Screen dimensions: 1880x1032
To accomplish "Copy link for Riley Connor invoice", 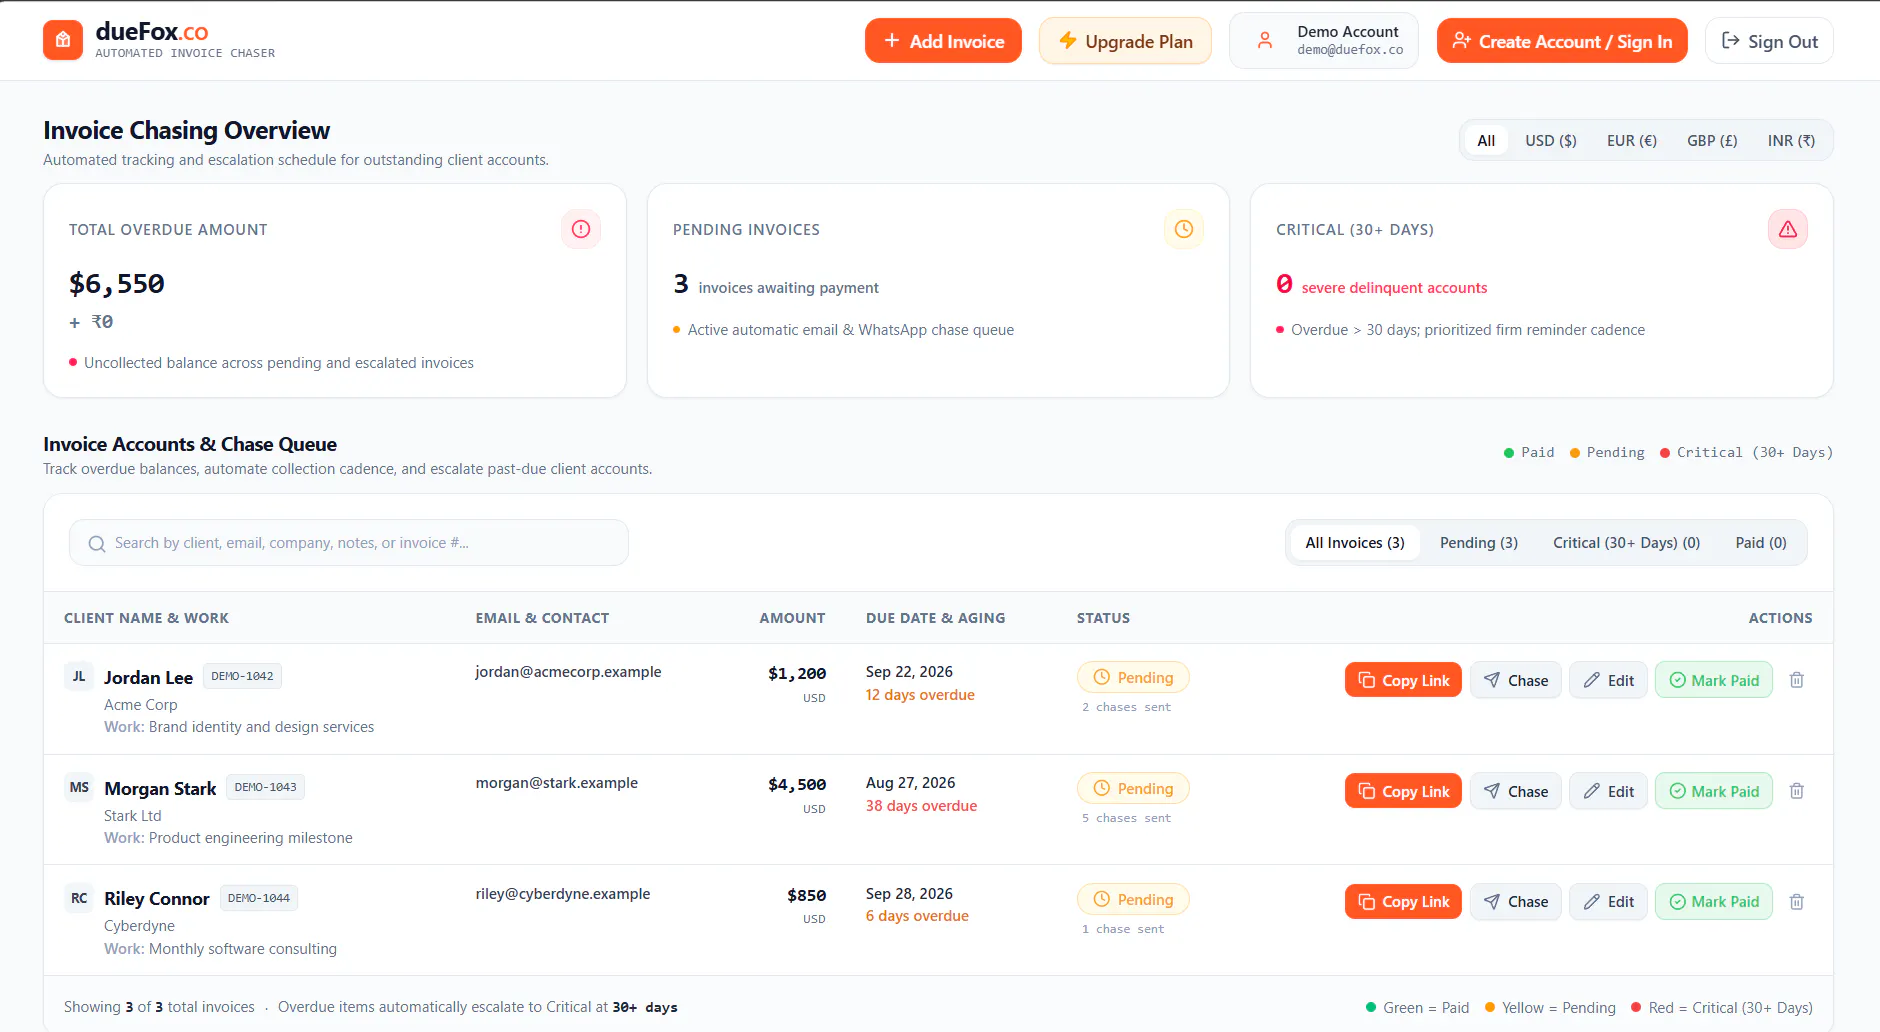I will click(1403, 902).
